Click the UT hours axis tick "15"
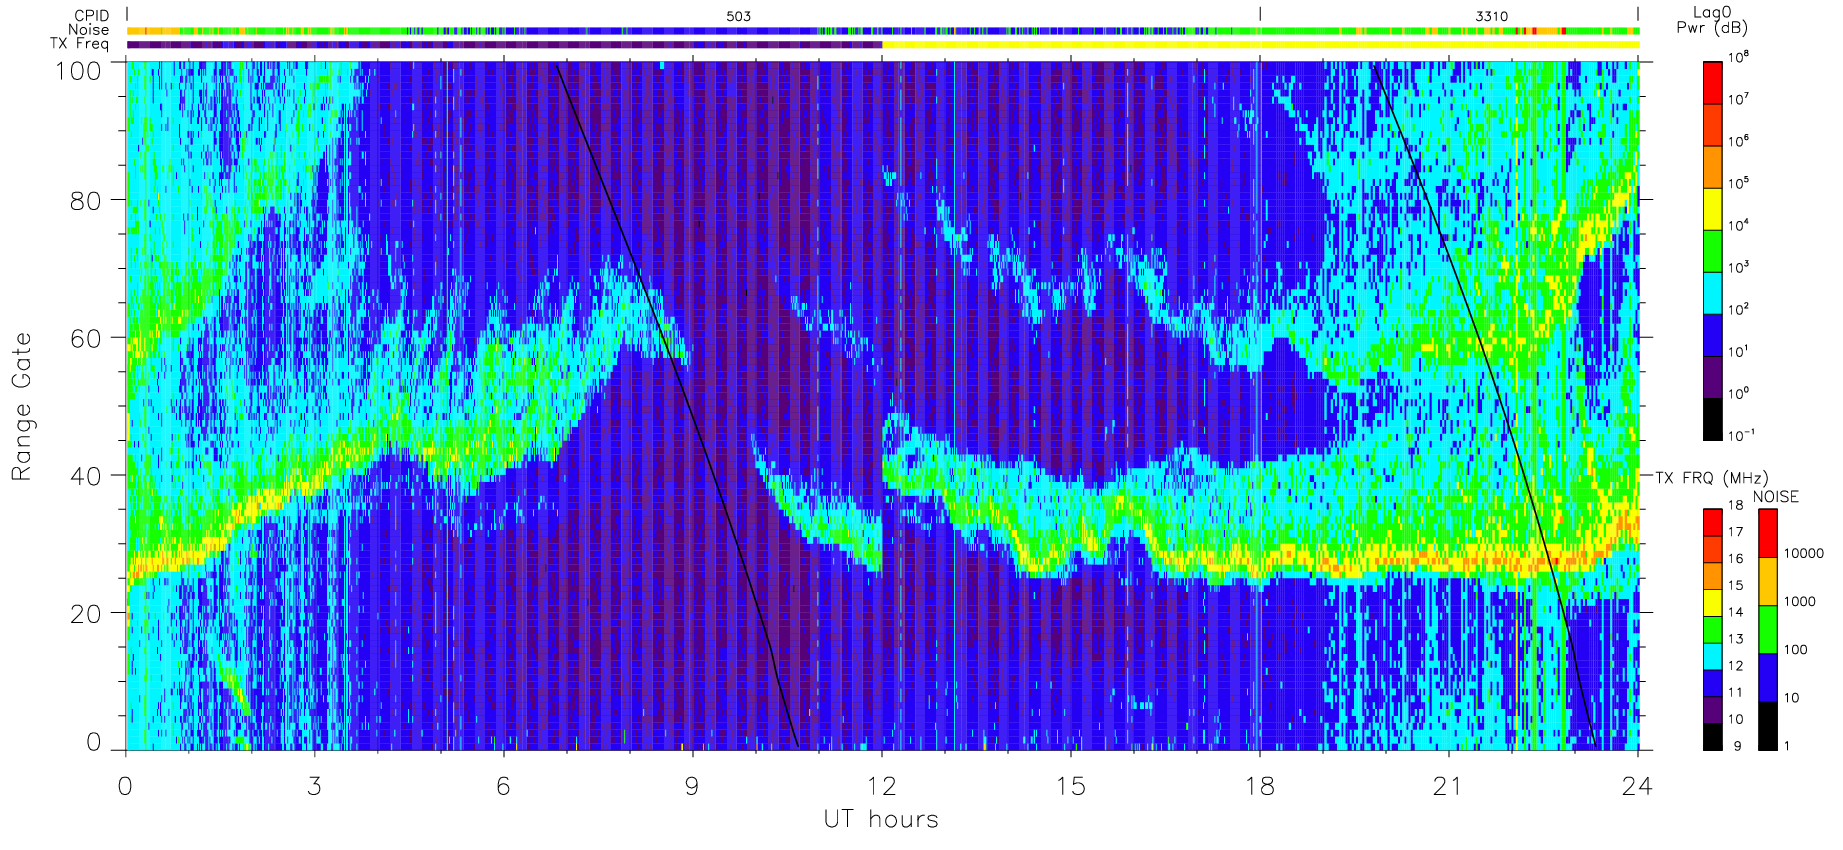 click(x=1070, y=786)
